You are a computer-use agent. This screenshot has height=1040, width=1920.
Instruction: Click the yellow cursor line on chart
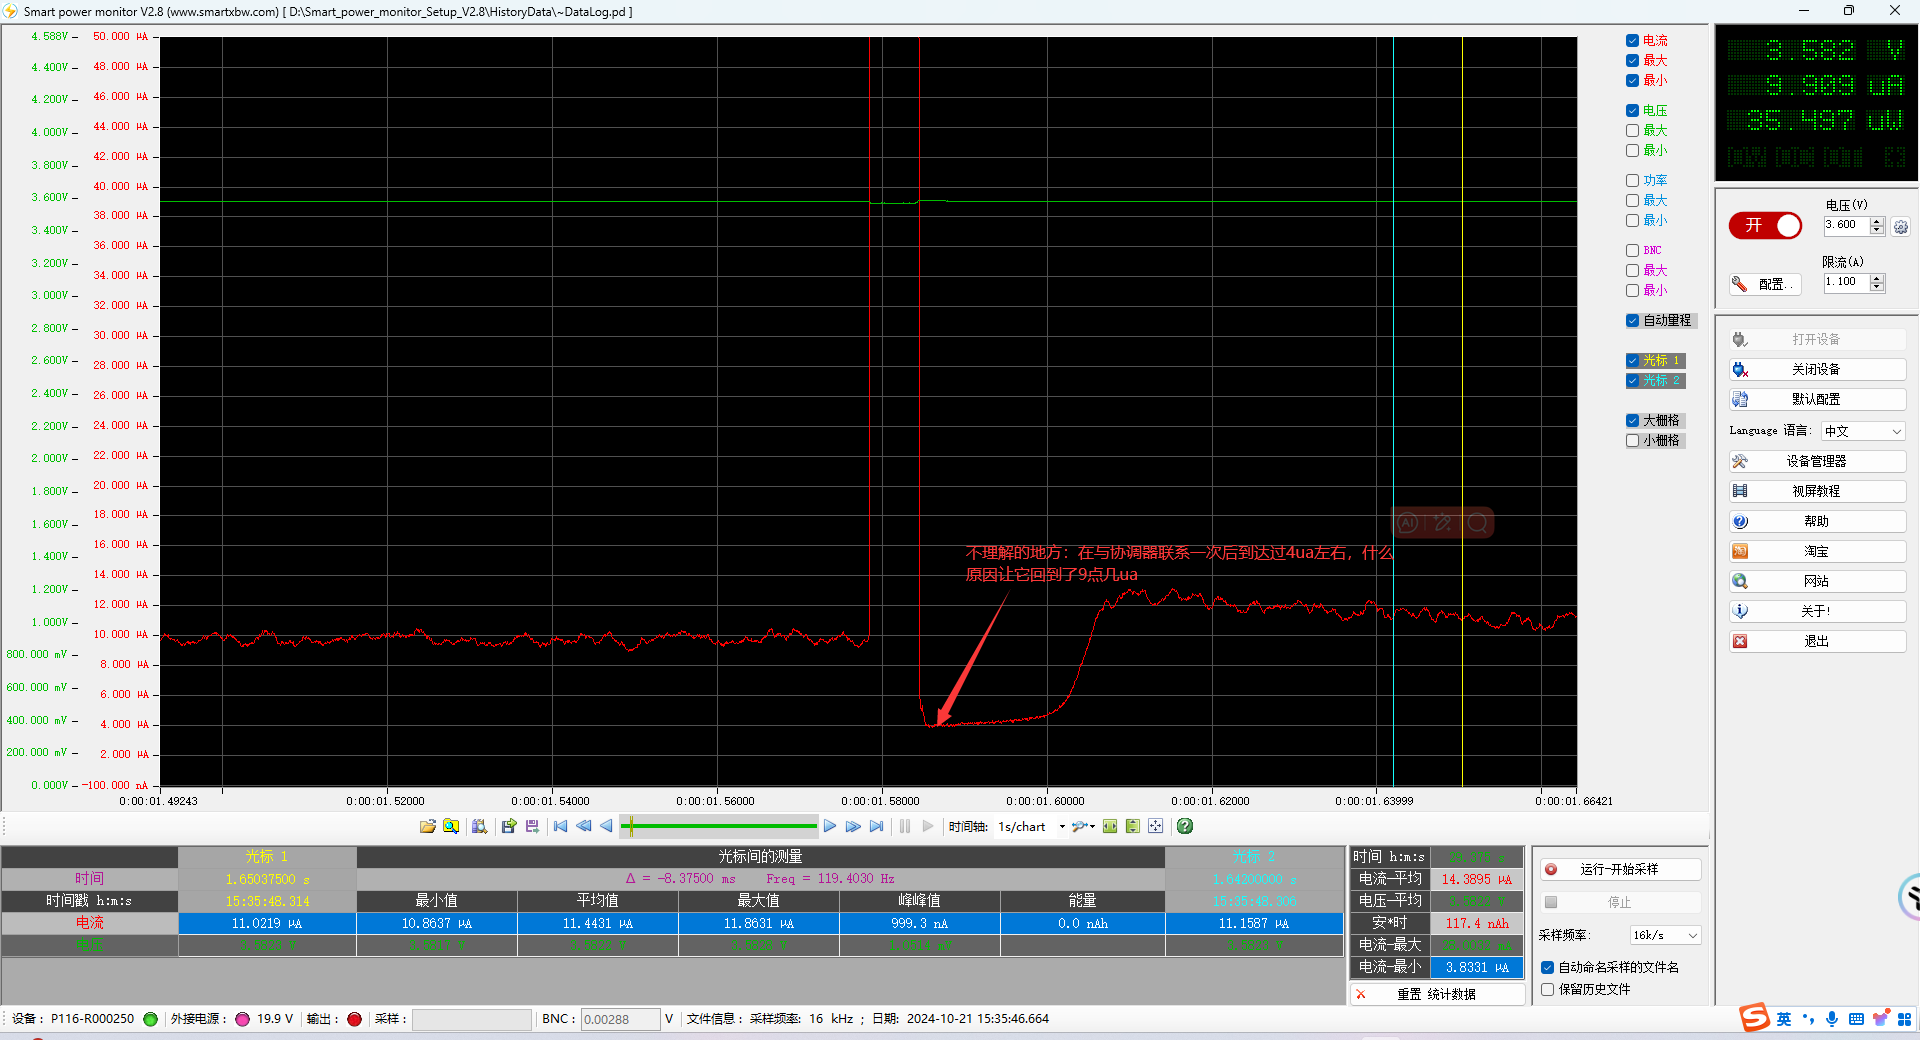click(x=1462, y=410)
